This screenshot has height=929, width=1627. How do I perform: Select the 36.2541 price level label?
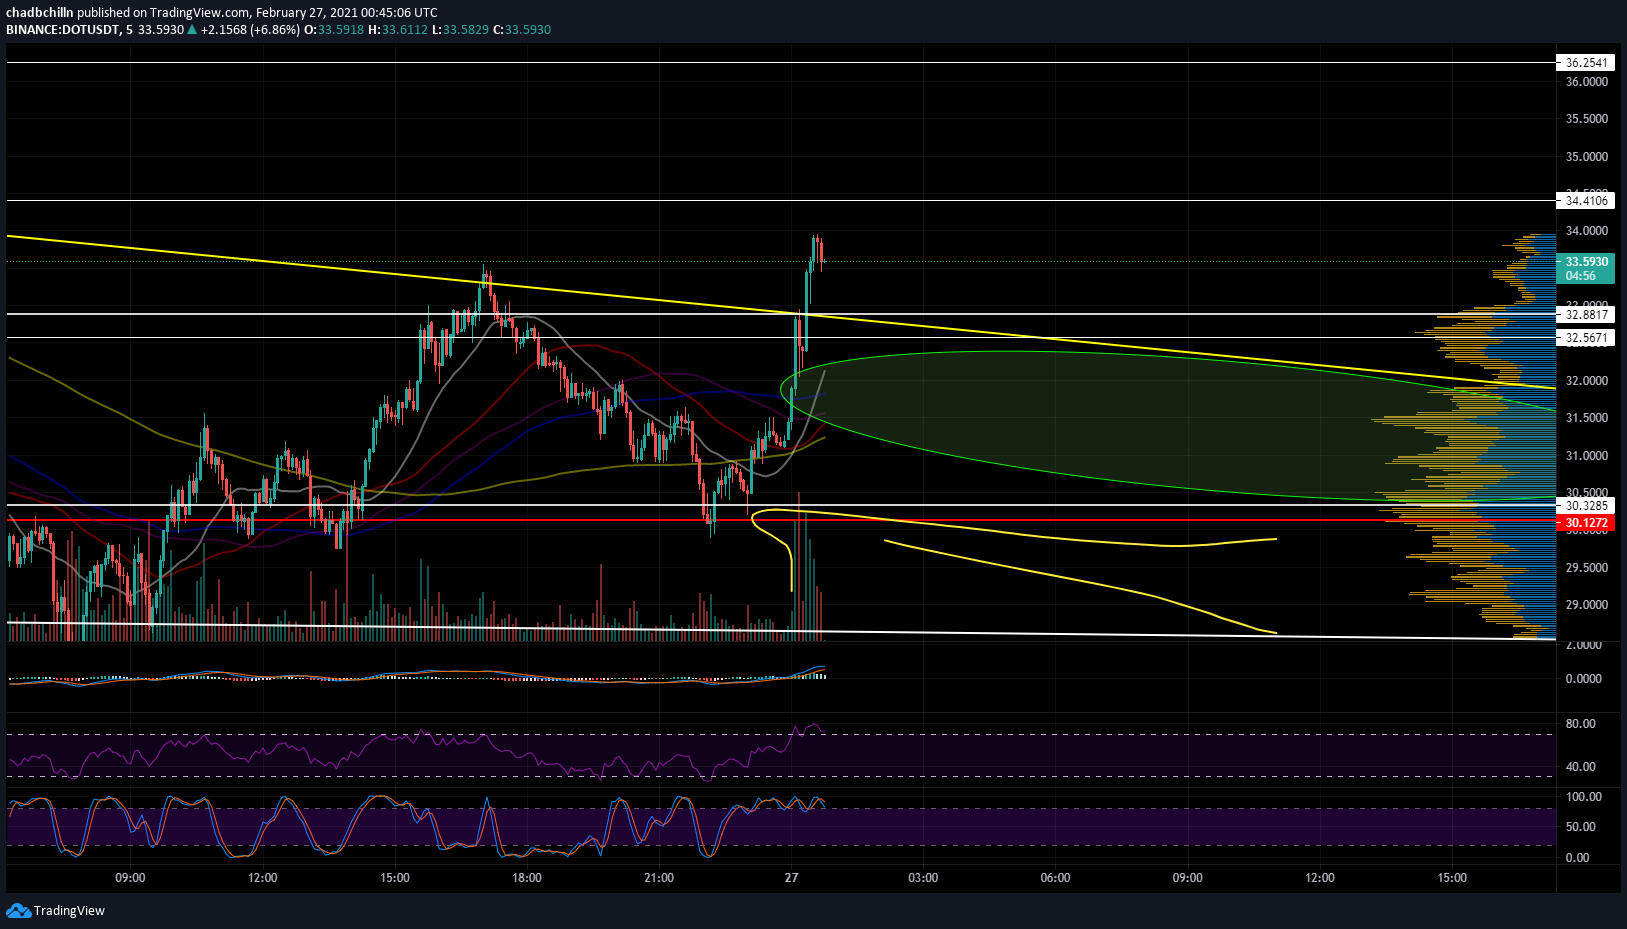1586,63
